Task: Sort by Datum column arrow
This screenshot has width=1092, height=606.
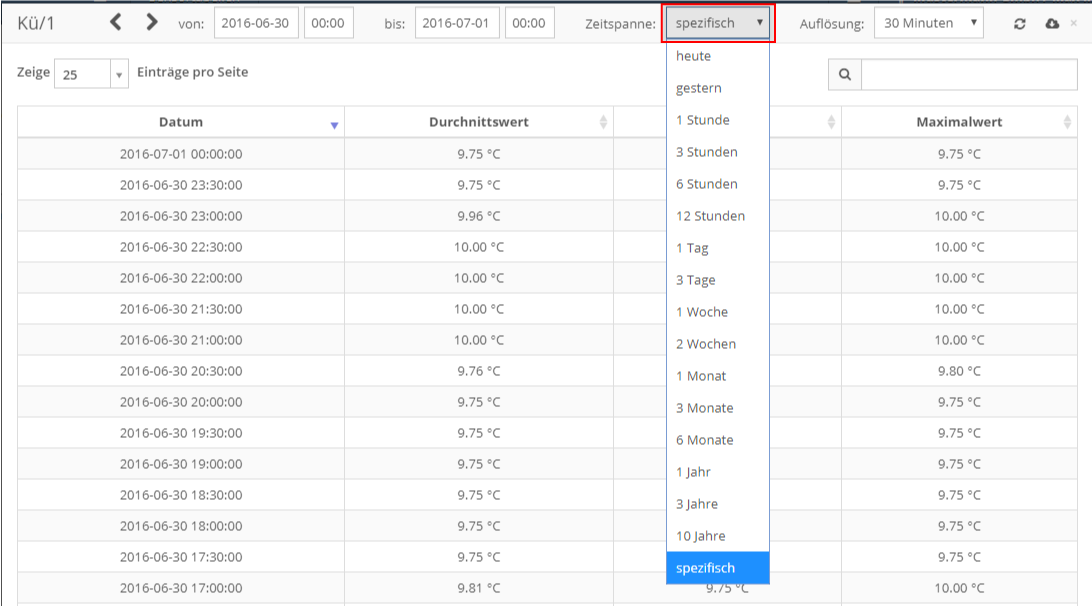Action: tap(334, 125)
